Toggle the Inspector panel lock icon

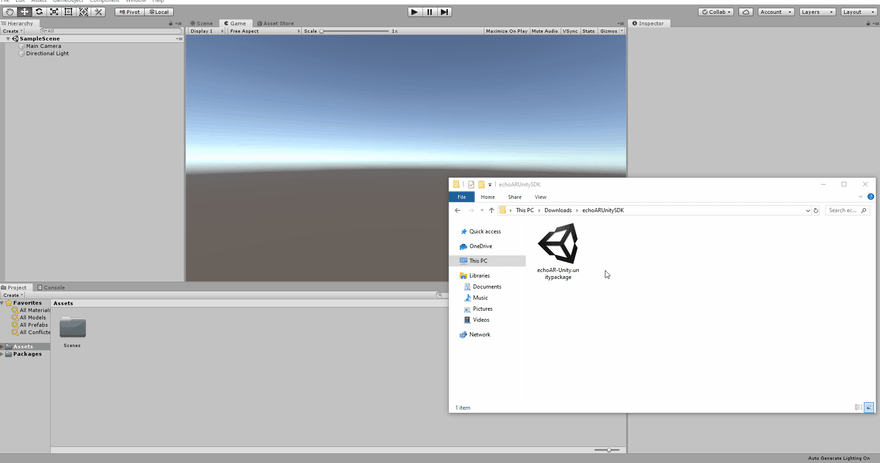(869, 24)
